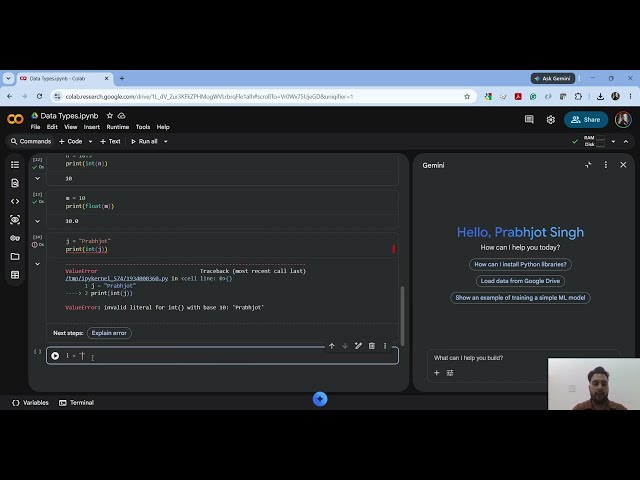Click the edit with AI pencil icon

click(358, 346)
